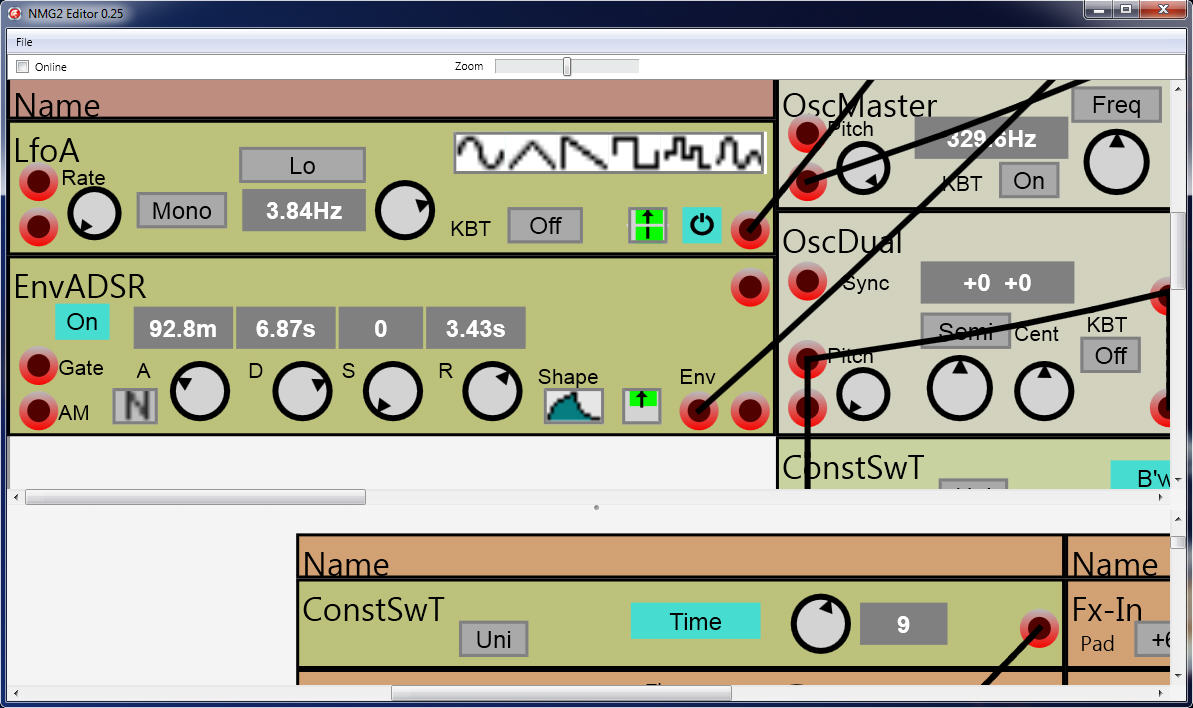Toggle OscMaster KBT On button

[1029, 180]
